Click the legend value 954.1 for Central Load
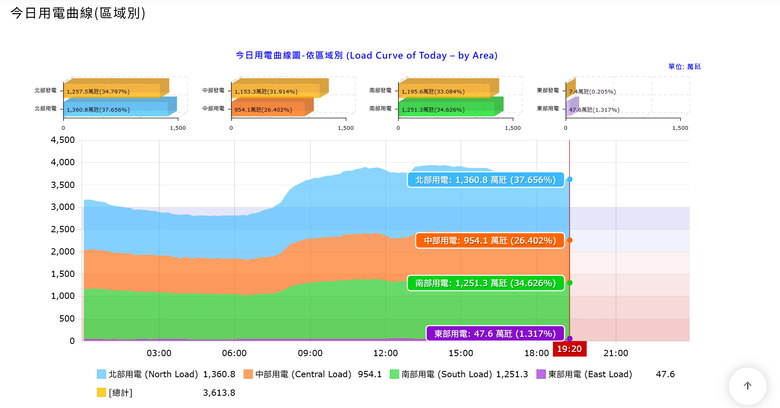The width and height of the screenshot is (780, 408). point(370,374)
